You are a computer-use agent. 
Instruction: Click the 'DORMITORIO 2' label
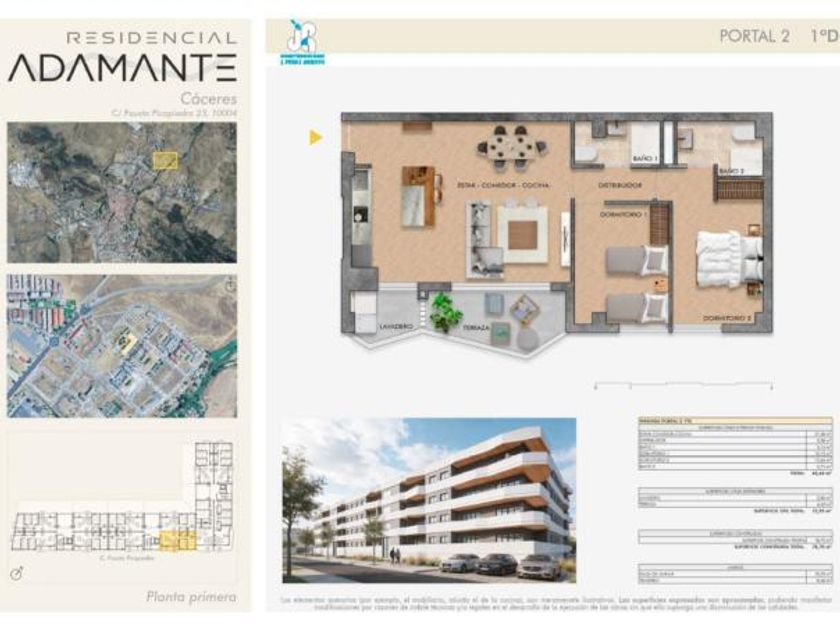pyautogui.click(x=728, y=318)
